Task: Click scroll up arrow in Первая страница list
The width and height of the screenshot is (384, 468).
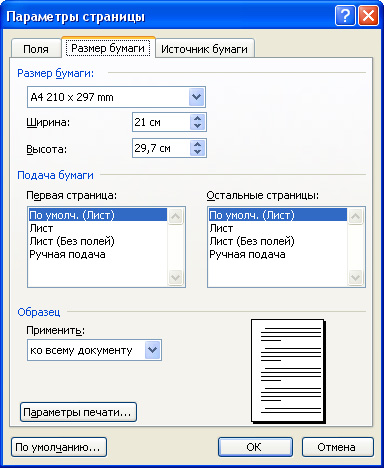Action: 175,216
